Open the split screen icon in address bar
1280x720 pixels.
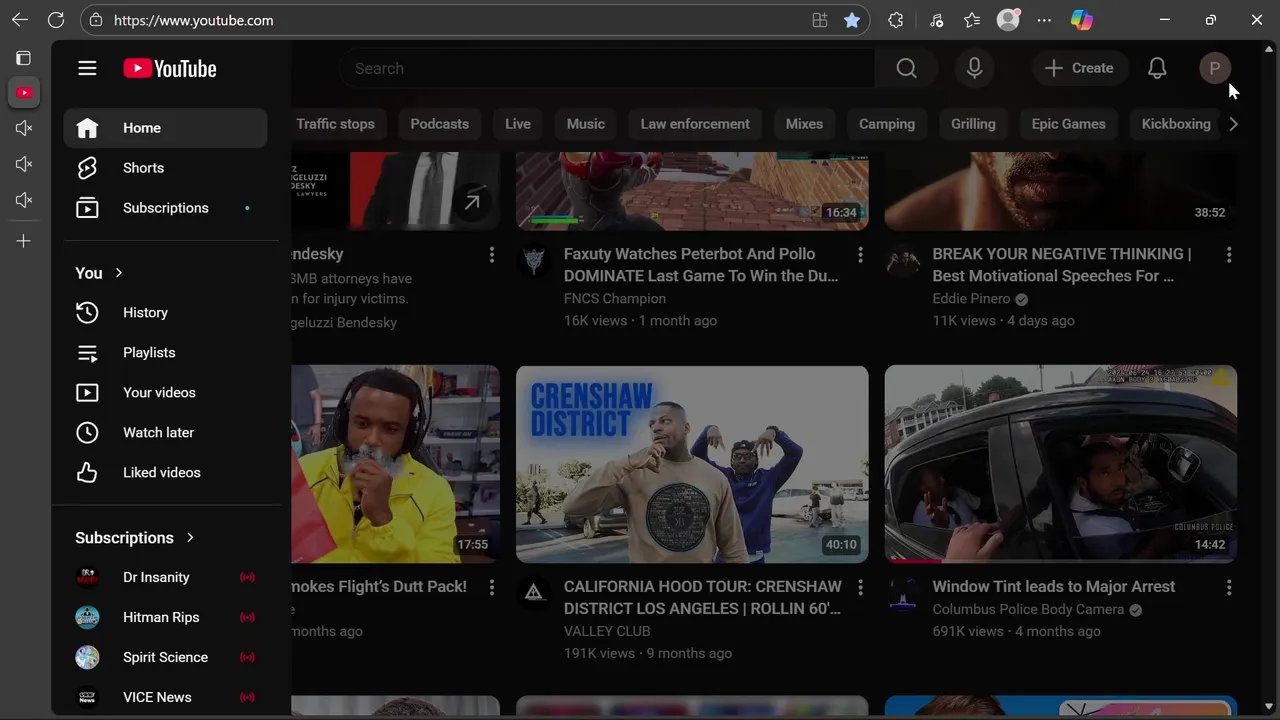coord(820,20)
